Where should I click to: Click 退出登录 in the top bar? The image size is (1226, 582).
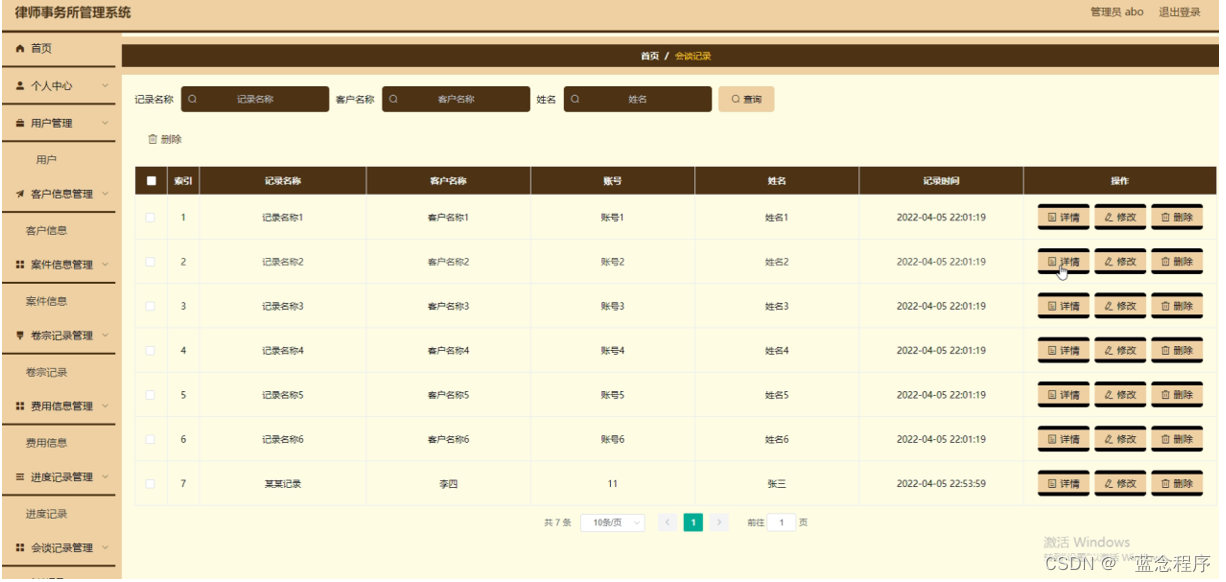(x=1179, y=12)
